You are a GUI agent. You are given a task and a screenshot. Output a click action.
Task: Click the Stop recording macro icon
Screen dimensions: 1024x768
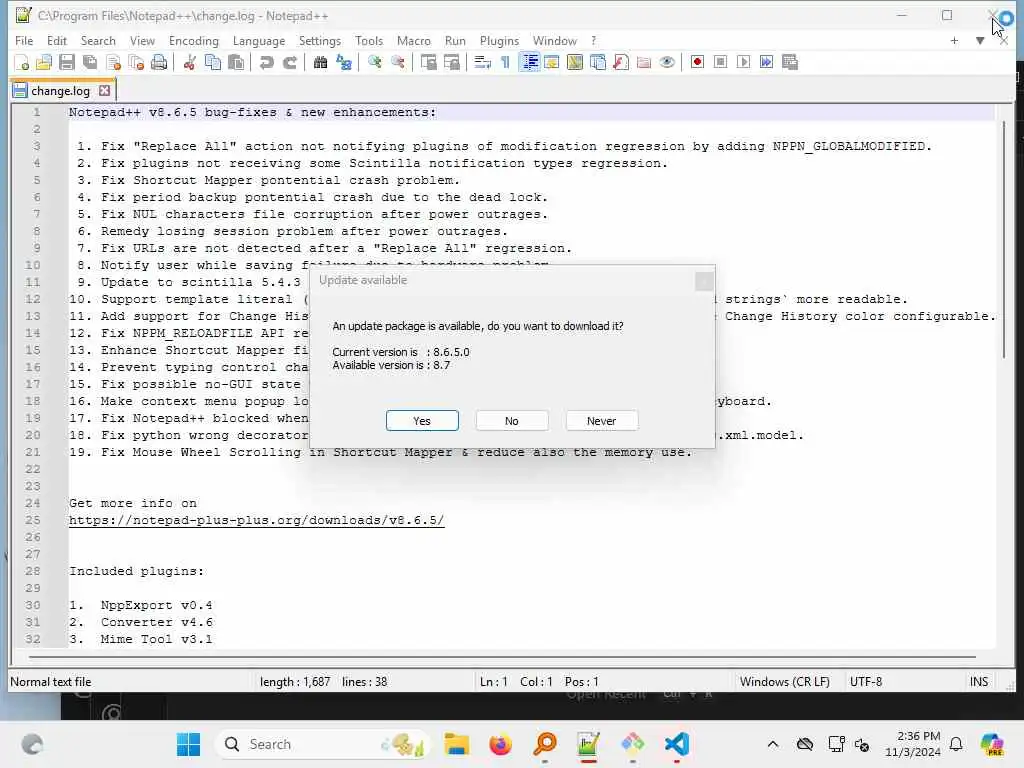coord(720,62)
